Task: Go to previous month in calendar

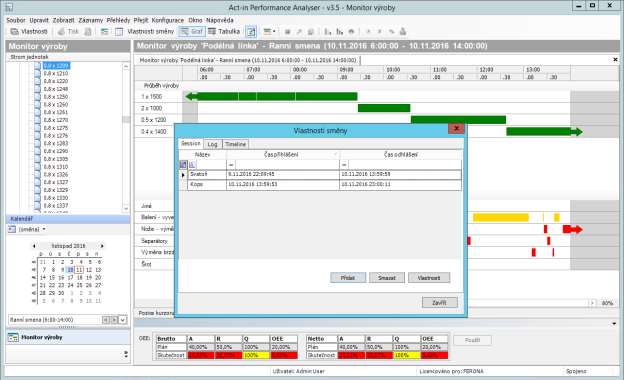Action: tap(34, 246)
